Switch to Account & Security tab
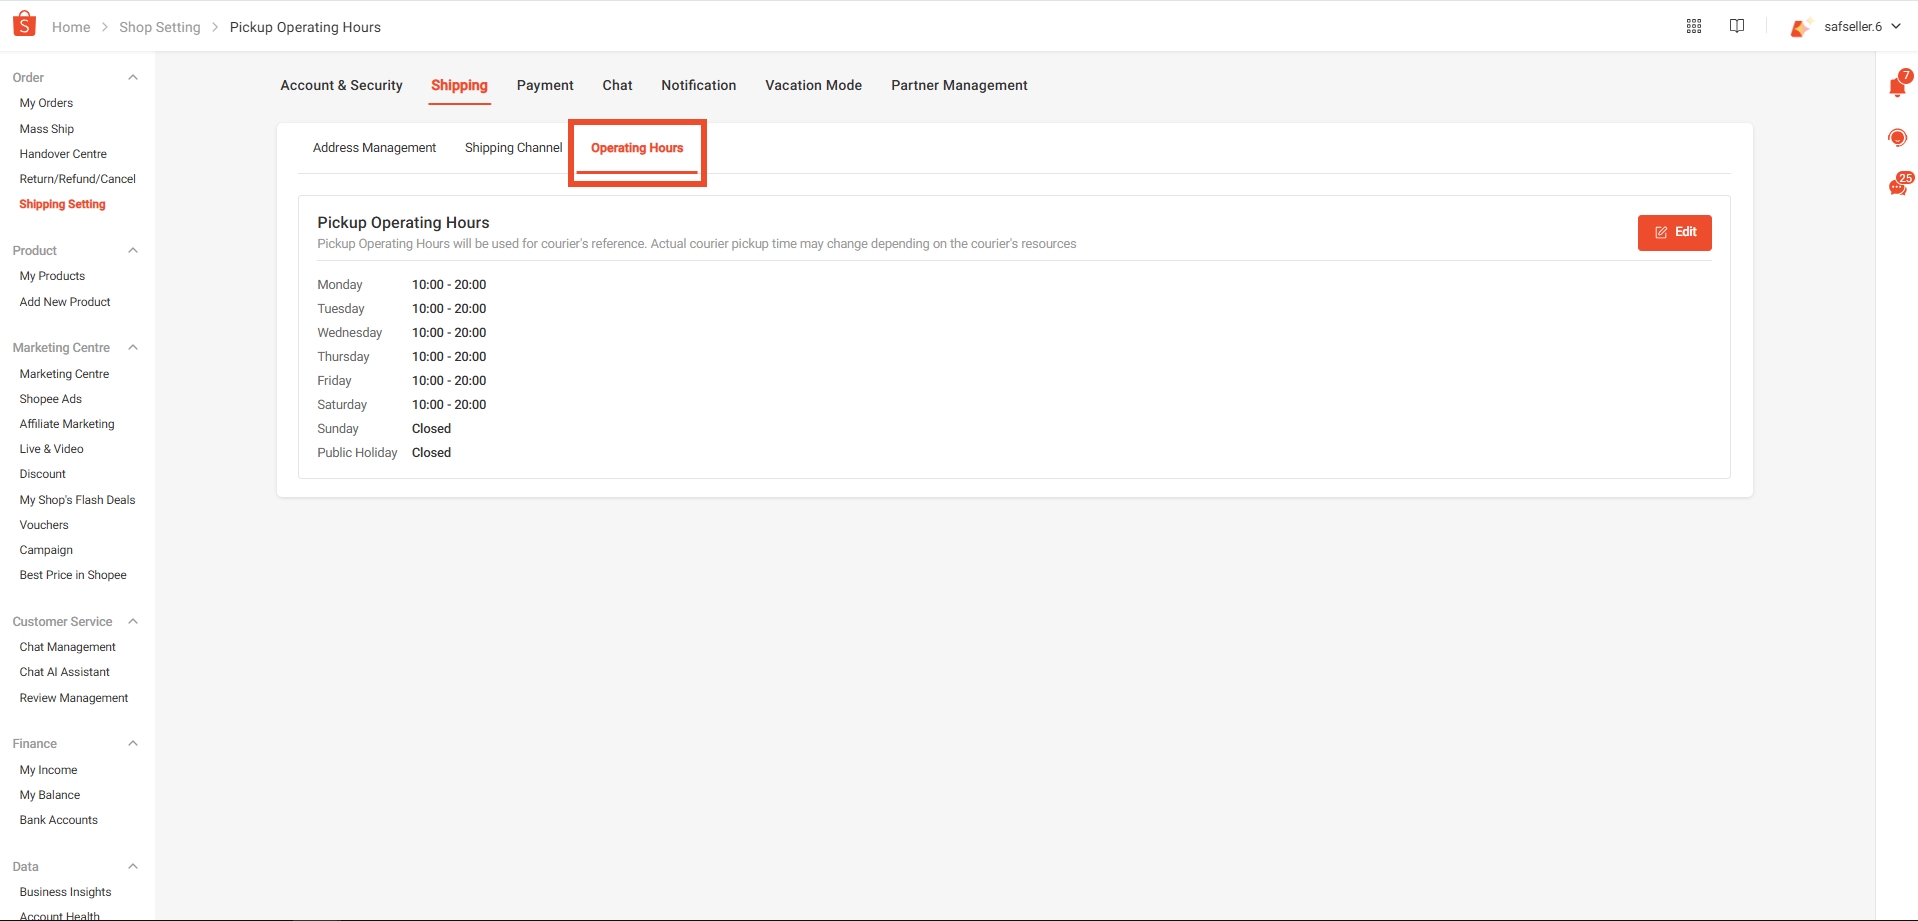This screenshot has width=1918, height=921. tap(341, 85)
